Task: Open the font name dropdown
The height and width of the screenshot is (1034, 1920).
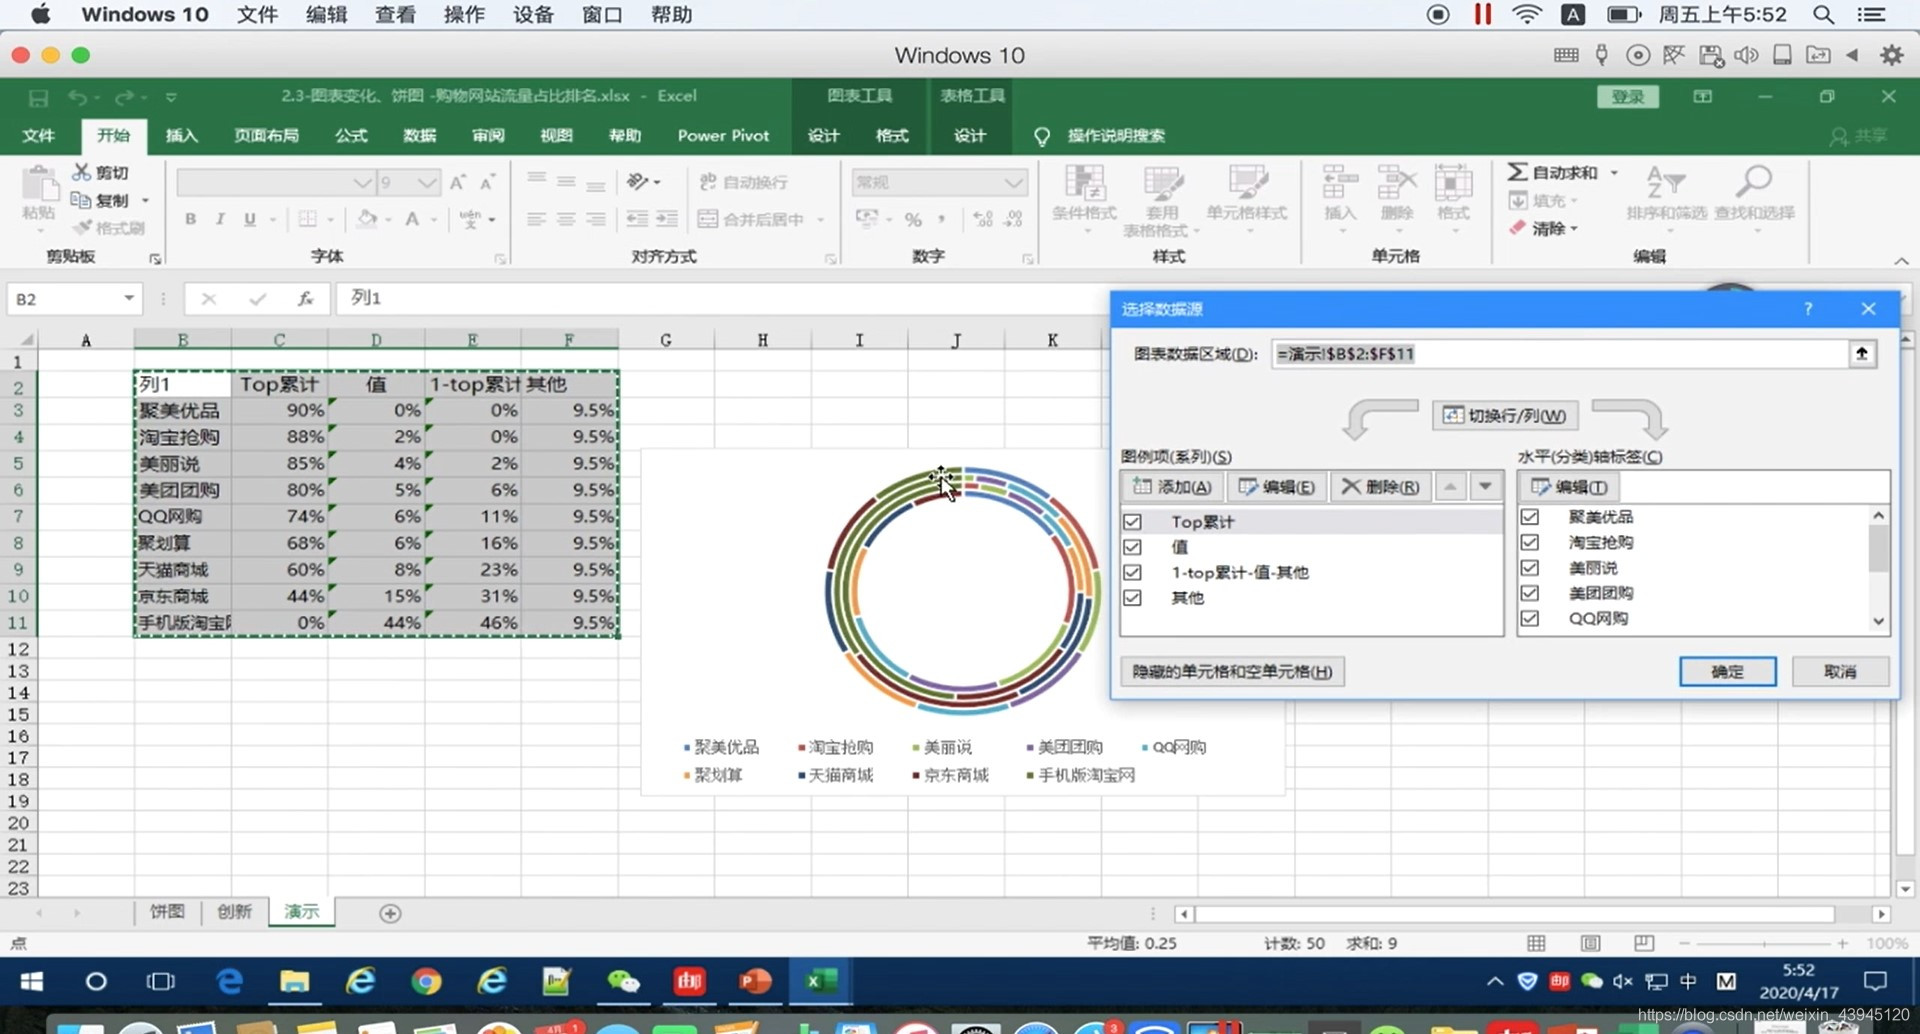Action: click(x=362, y=182)
